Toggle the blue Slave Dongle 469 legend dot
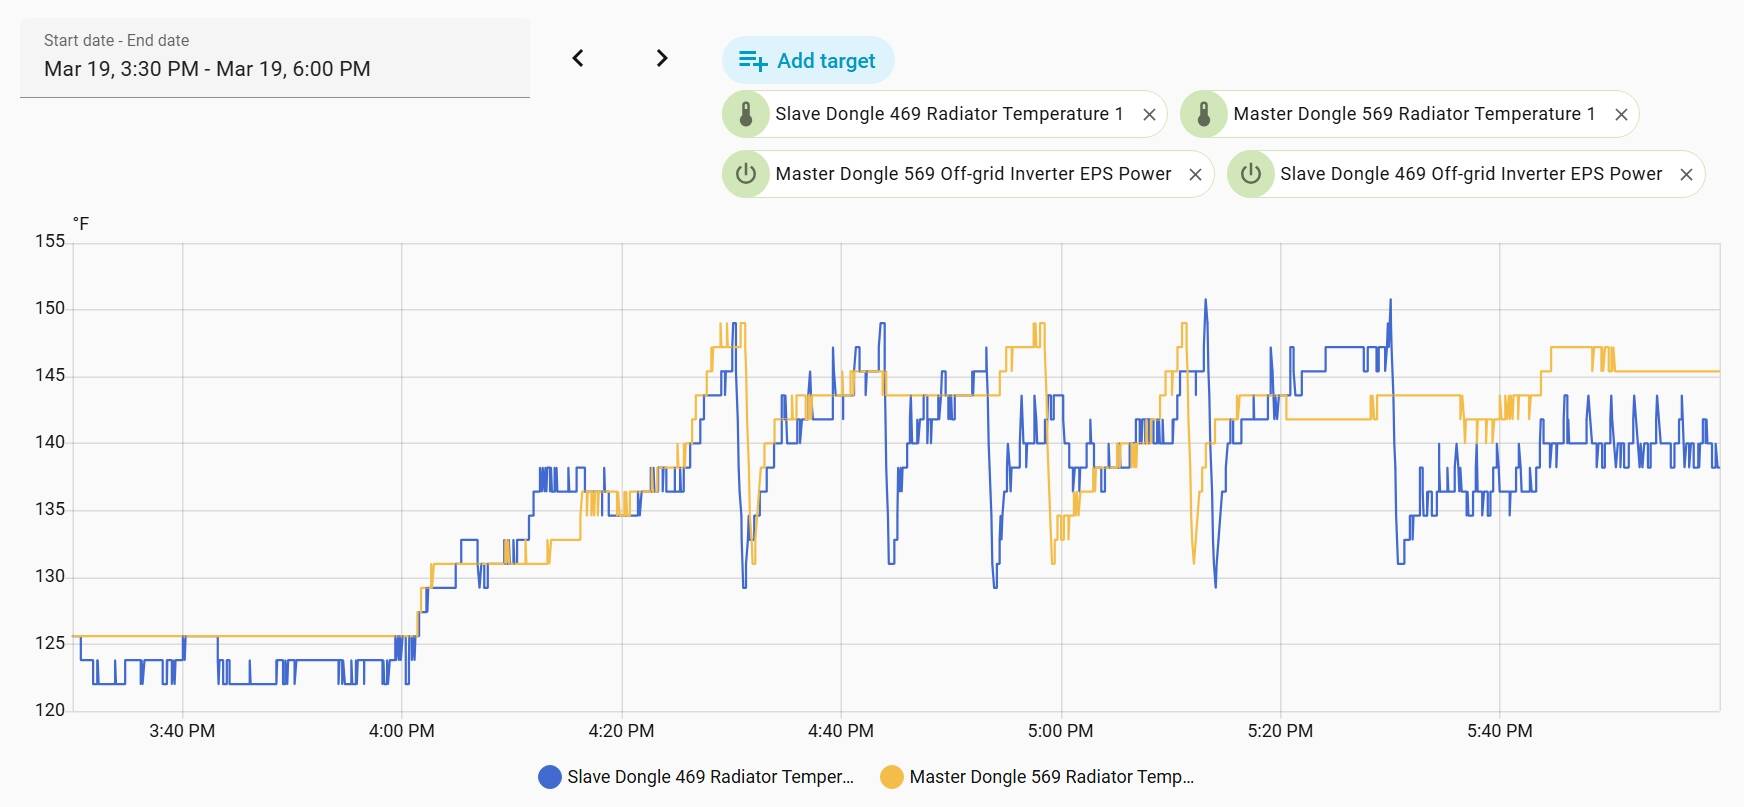 tap(550, 777)
